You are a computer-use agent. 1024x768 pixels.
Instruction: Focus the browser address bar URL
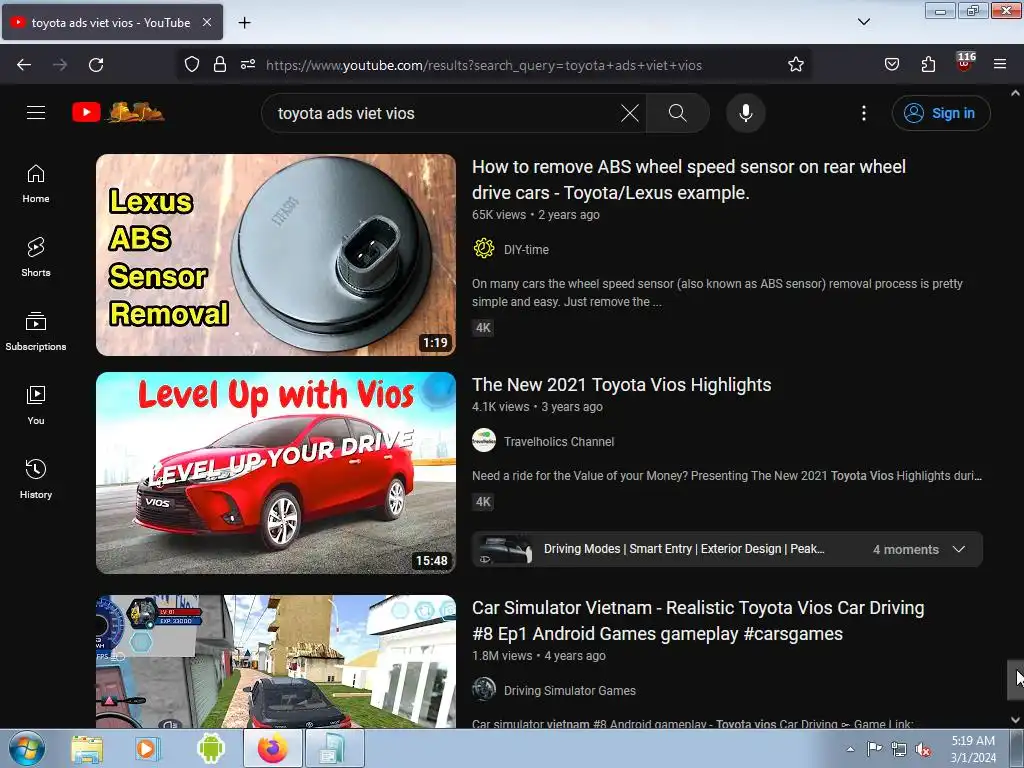pos(483,65)
